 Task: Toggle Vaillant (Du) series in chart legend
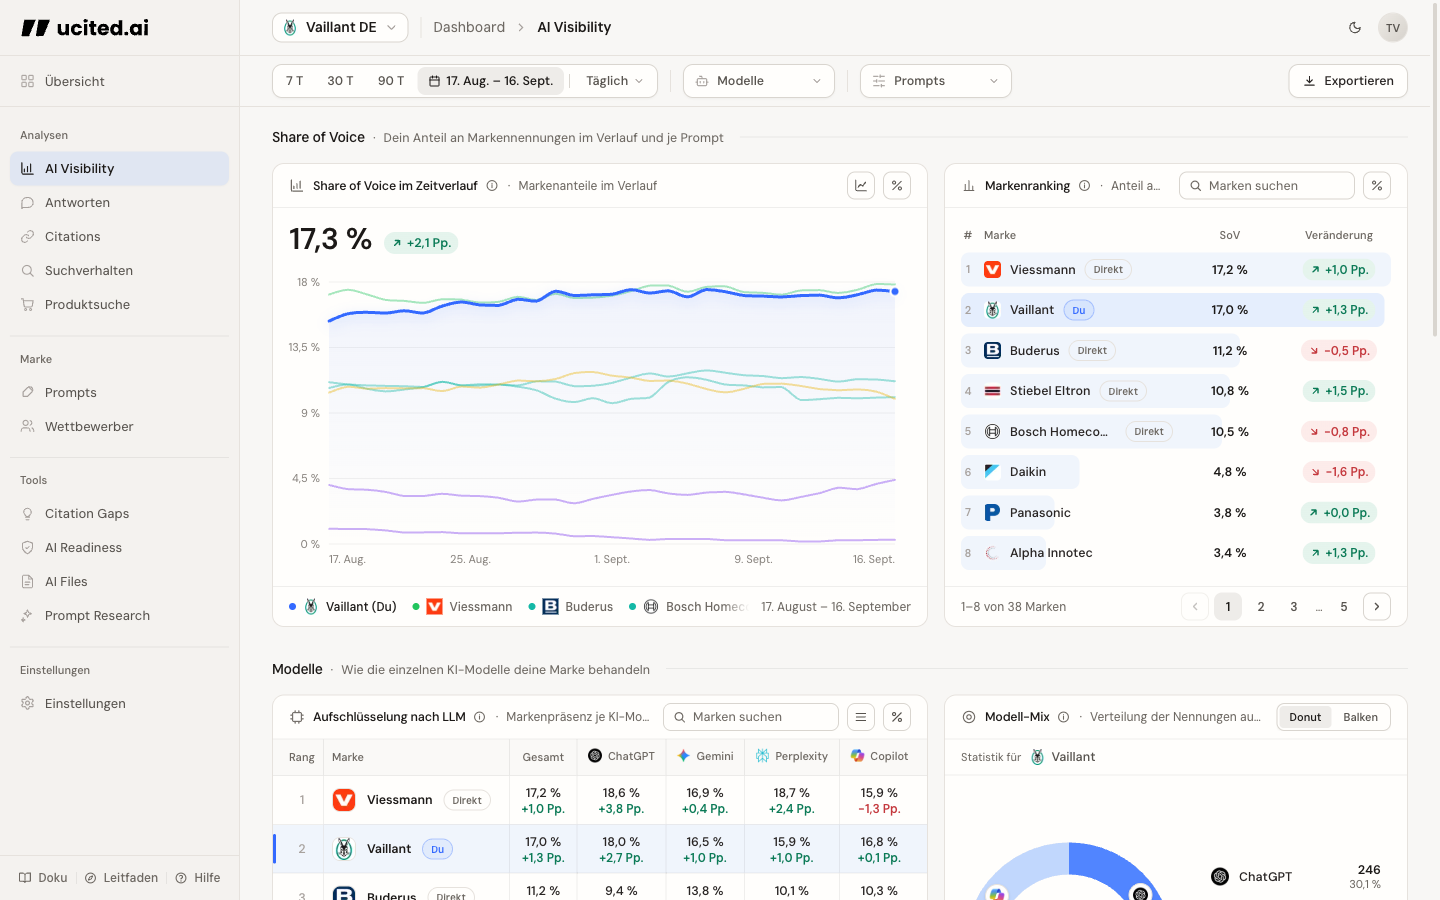[x=343, y=607]
